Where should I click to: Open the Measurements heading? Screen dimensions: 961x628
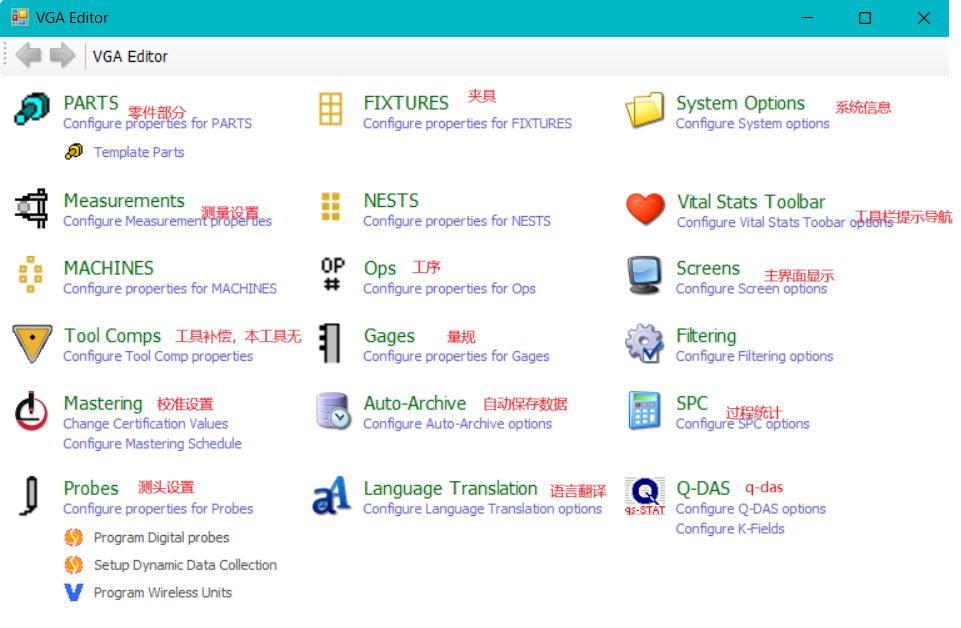pos(124,201)
